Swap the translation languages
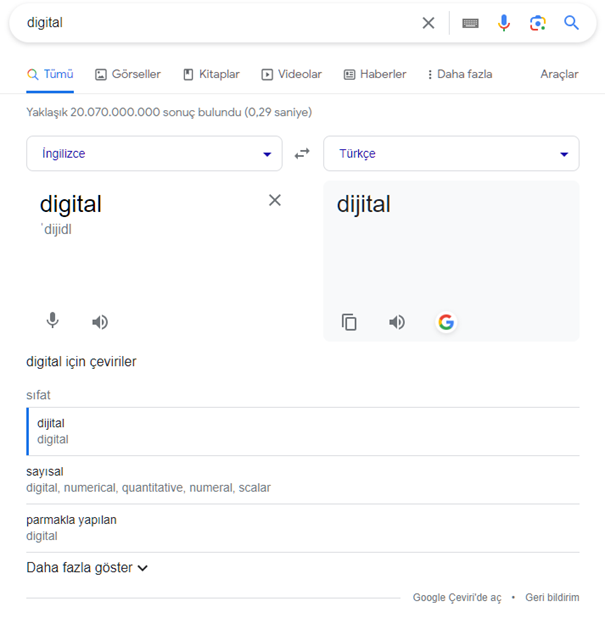Image resolution: width=605 pixels, height=618 pixels. point(302,153)
